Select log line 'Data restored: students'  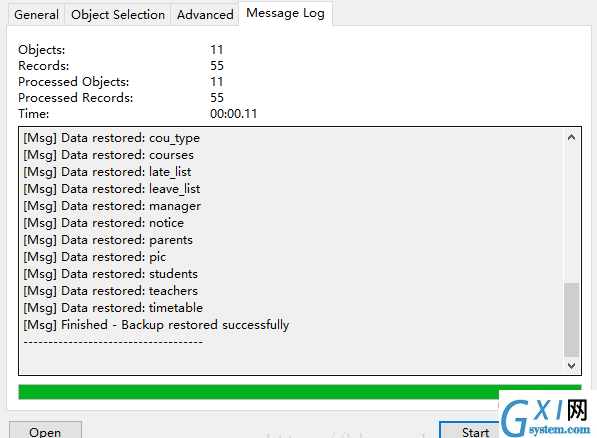tap(110, 274)
